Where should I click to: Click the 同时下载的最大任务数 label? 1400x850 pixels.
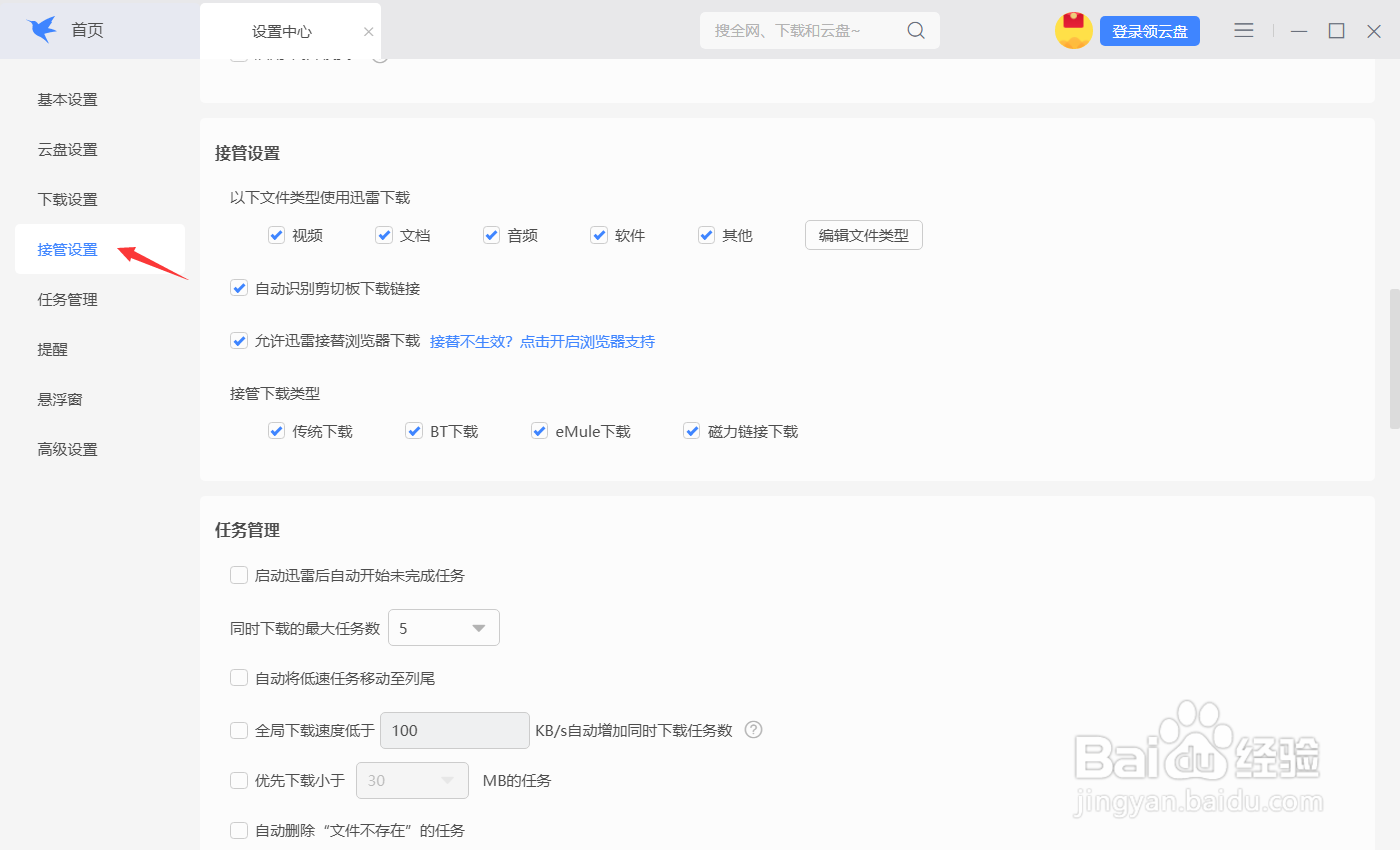click(305, 629)
